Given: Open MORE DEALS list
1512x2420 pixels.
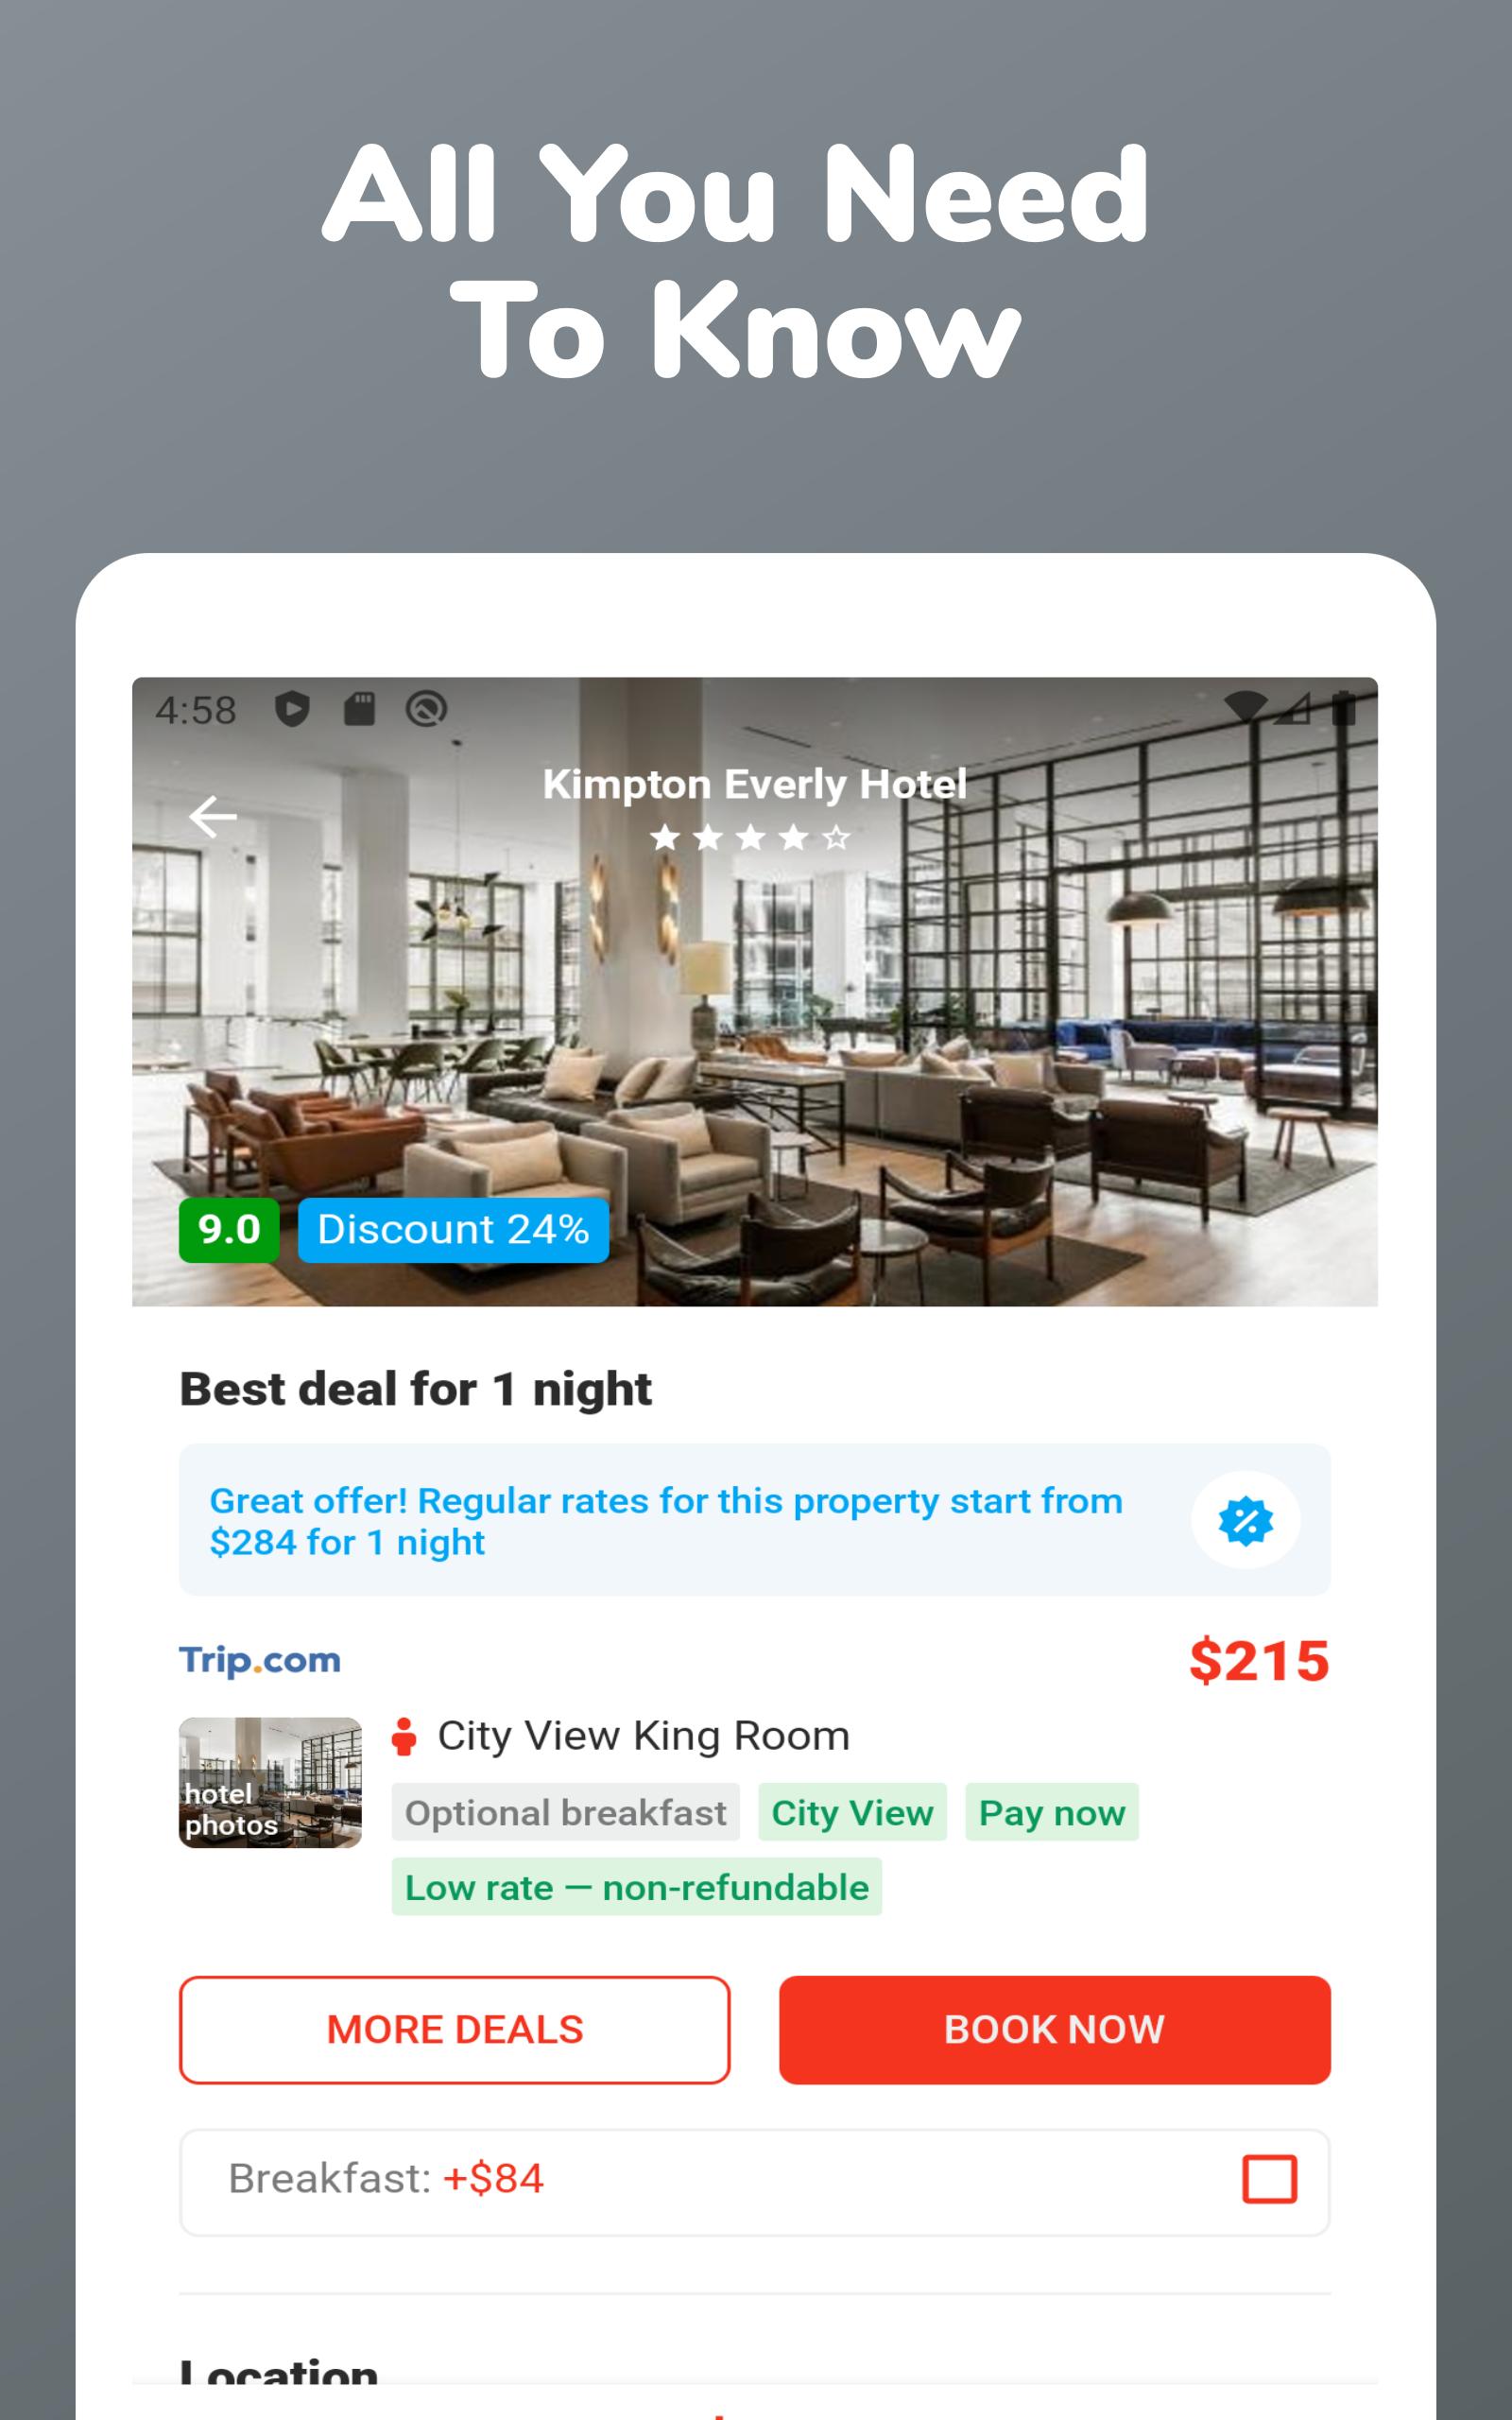Looking at the screenshot, I should [x=455, y=2030].
